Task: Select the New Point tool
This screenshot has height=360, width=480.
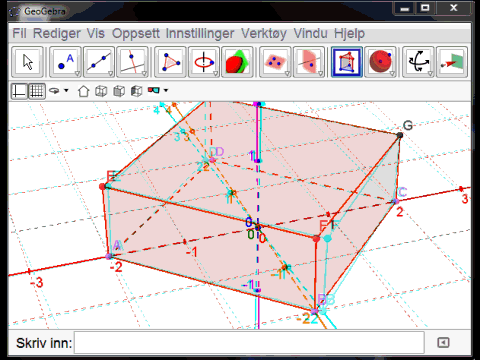Action: 65,62
